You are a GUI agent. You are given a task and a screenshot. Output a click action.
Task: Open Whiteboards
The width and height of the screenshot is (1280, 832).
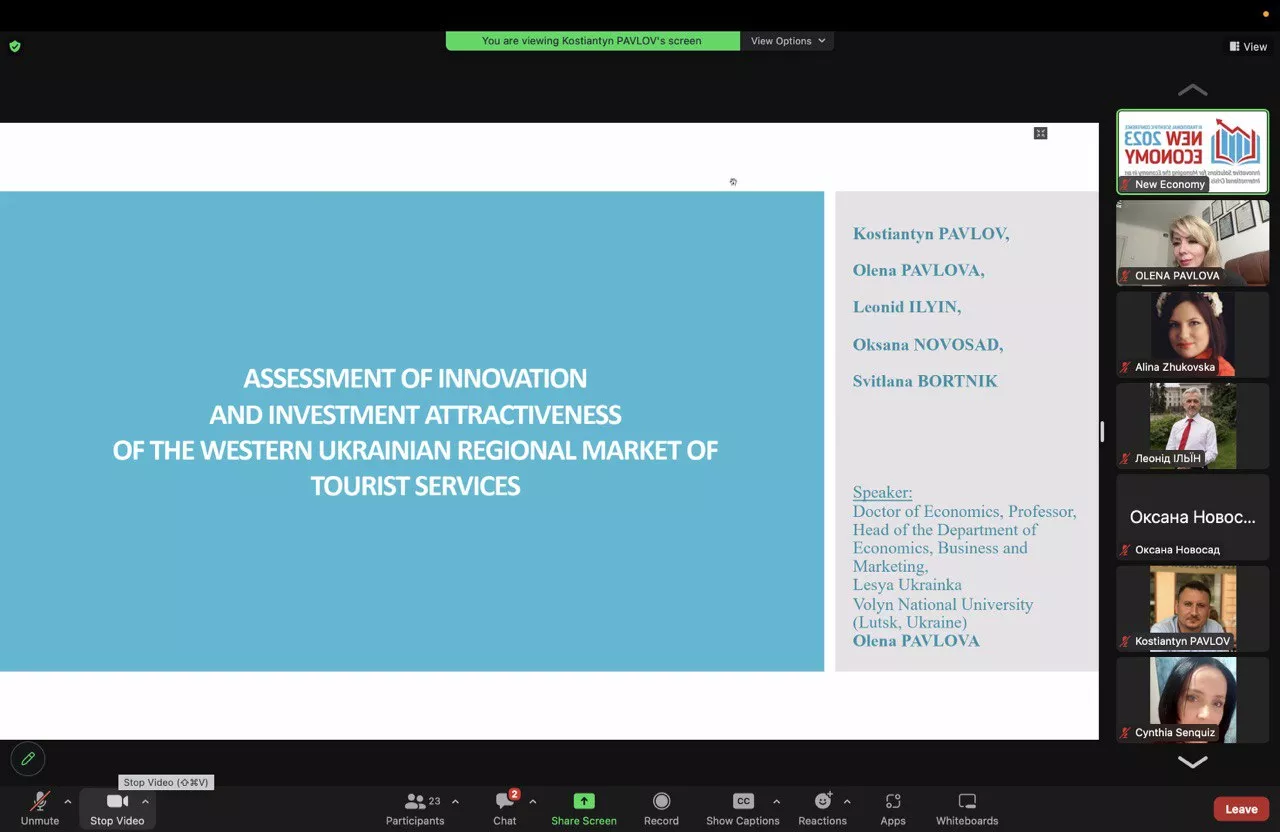tap(966, 808)
